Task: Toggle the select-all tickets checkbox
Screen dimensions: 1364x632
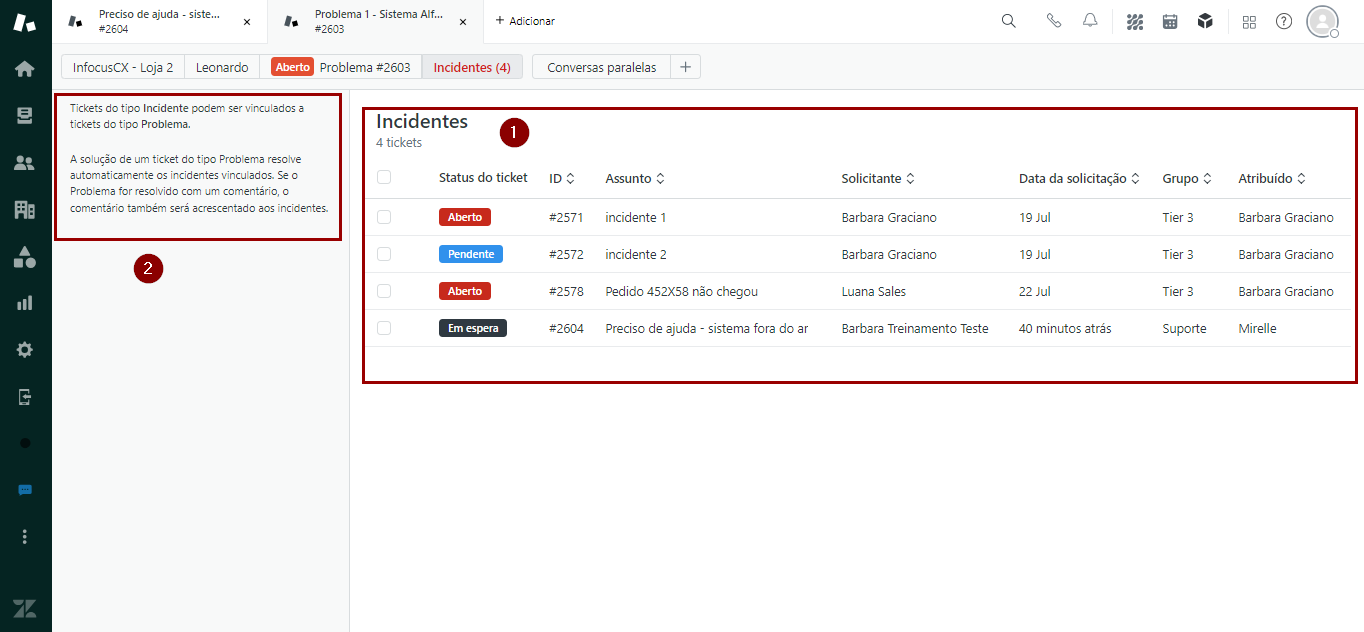Action: coord(384,178)
